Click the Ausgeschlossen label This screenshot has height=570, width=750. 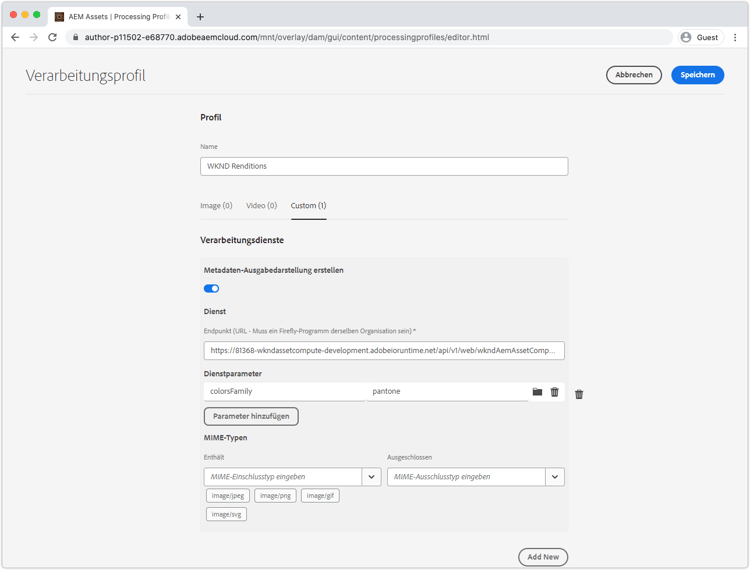pos(409,457)
